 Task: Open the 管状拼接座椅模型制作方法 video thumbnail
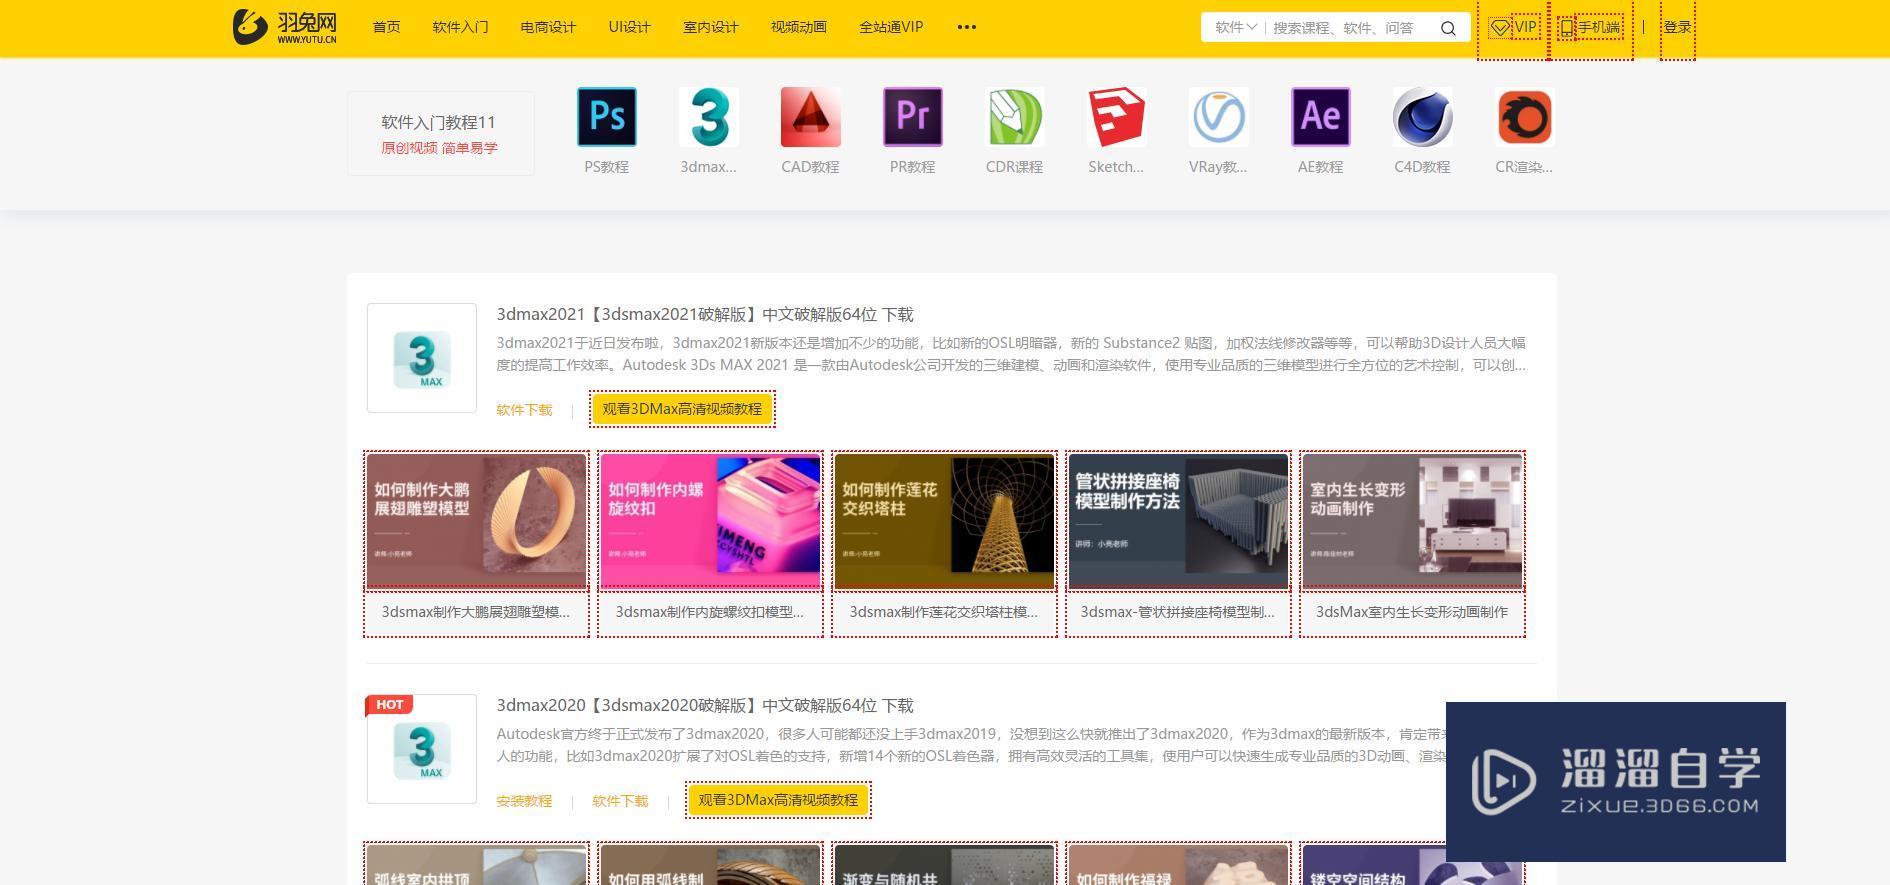click(1178, 520)
